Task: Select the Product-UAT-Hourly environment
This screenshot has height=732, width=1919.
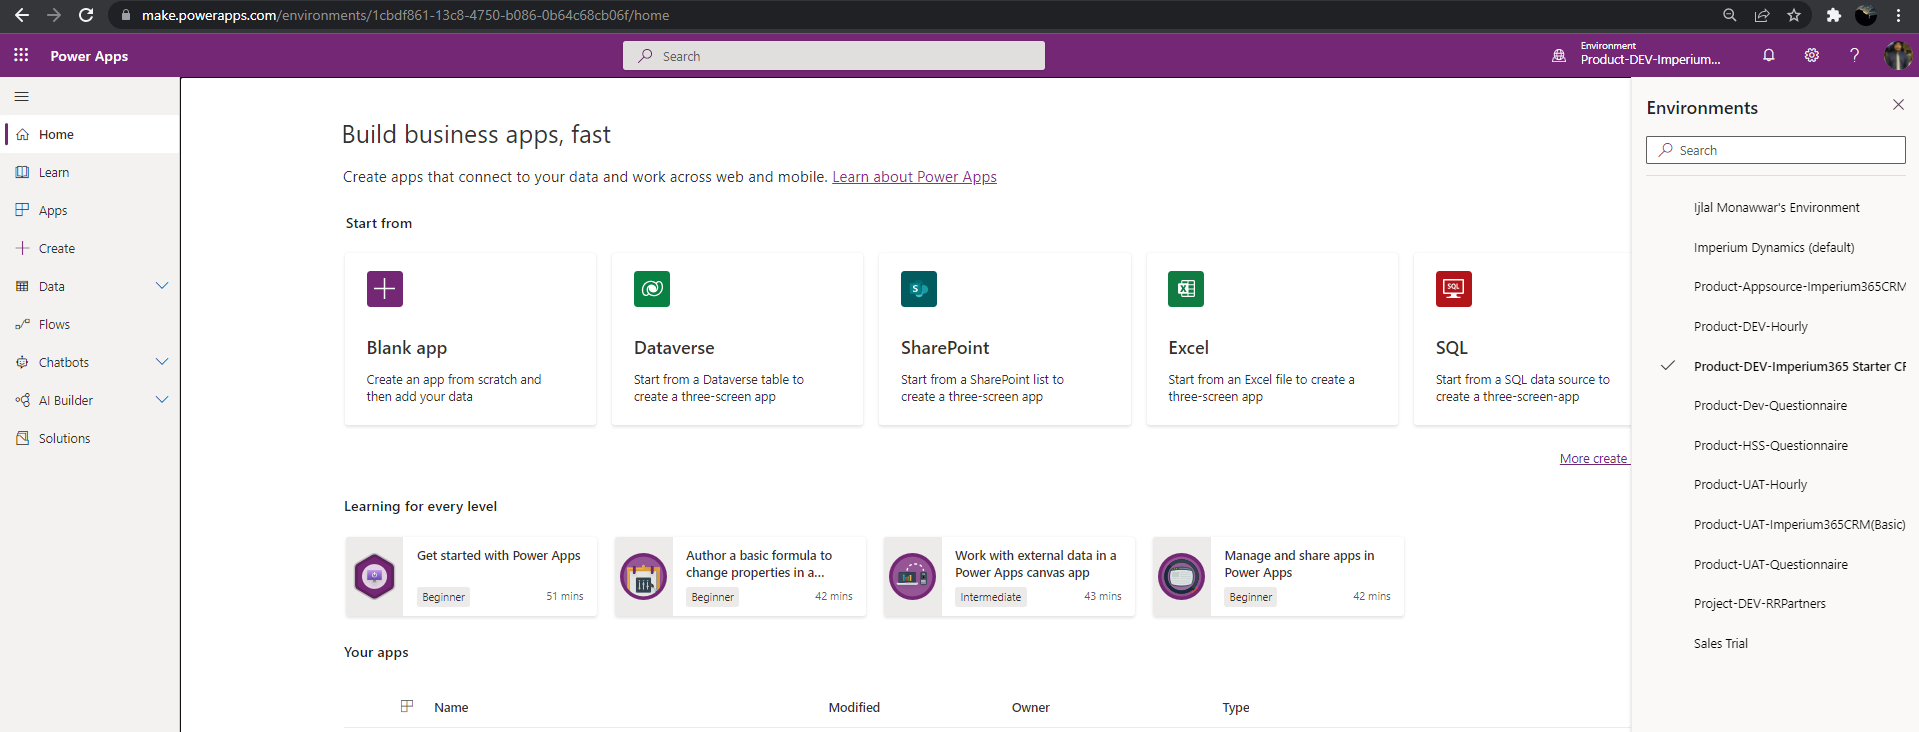Action: point(1750,485)
